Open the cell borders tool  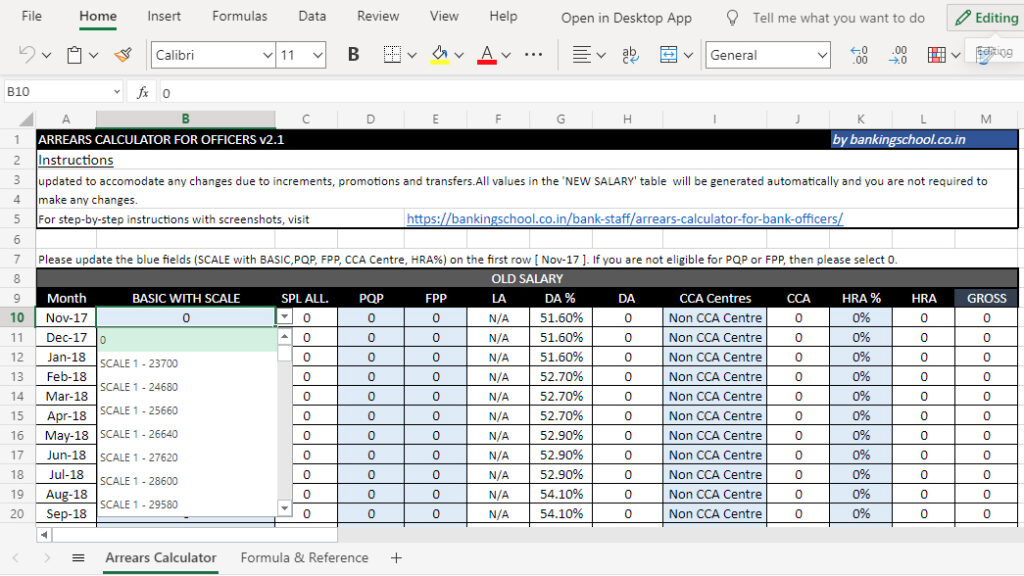coord(393,55)
